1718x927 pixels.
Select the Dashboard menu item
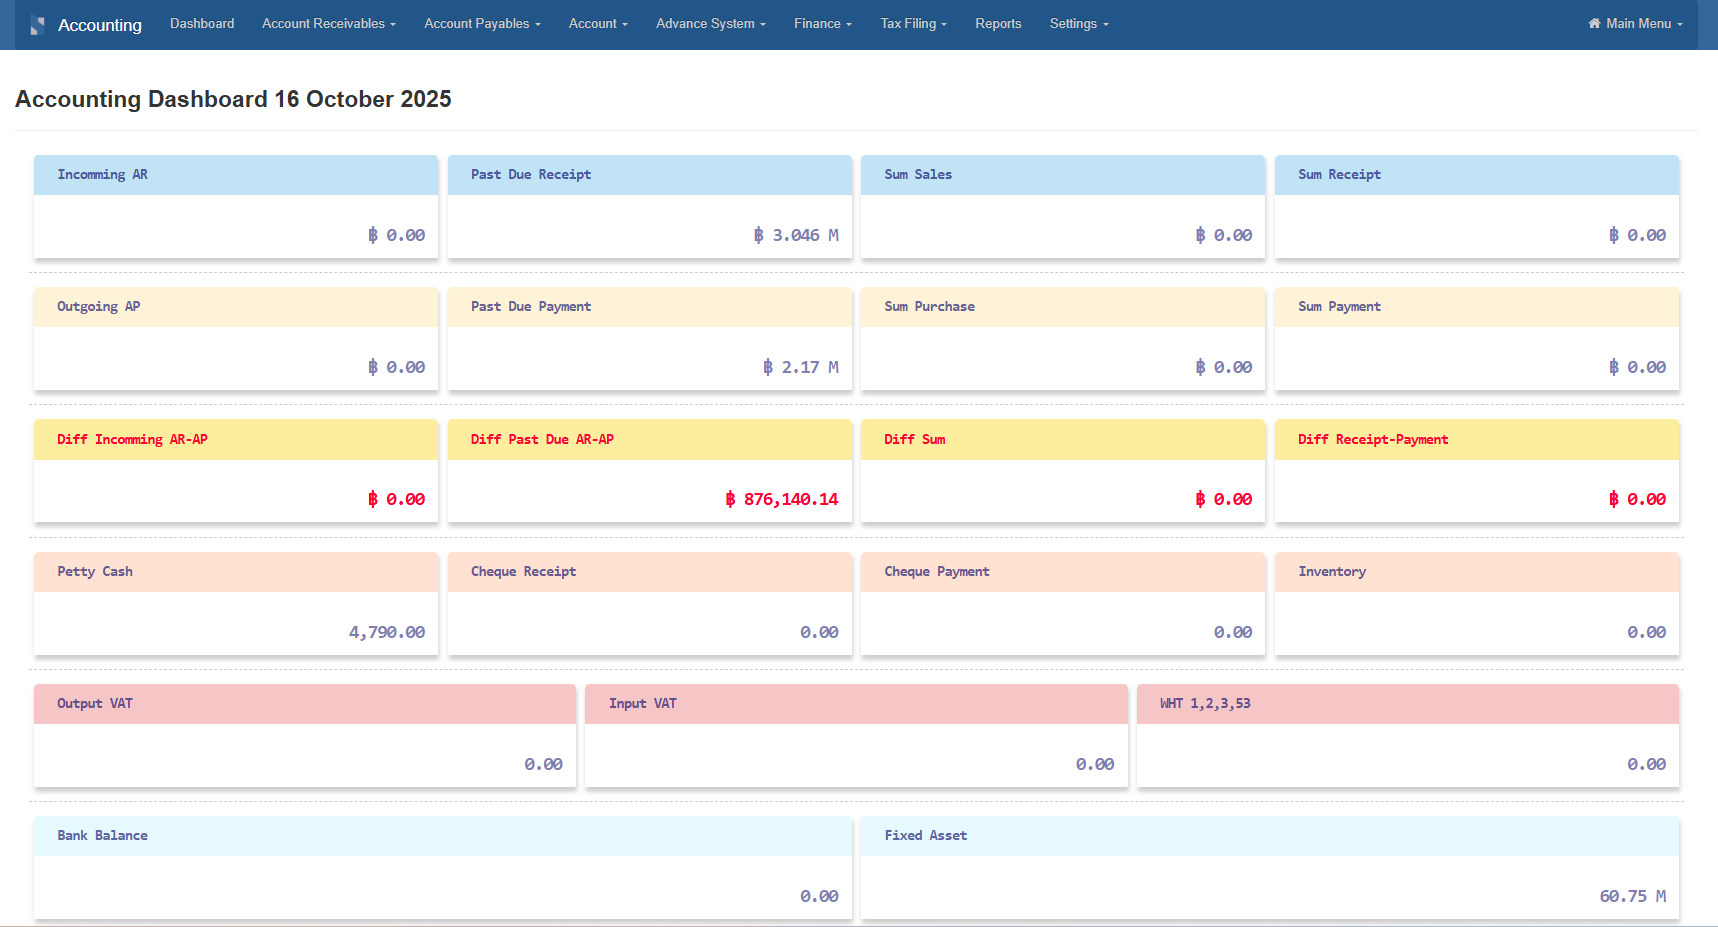(202, 23)
